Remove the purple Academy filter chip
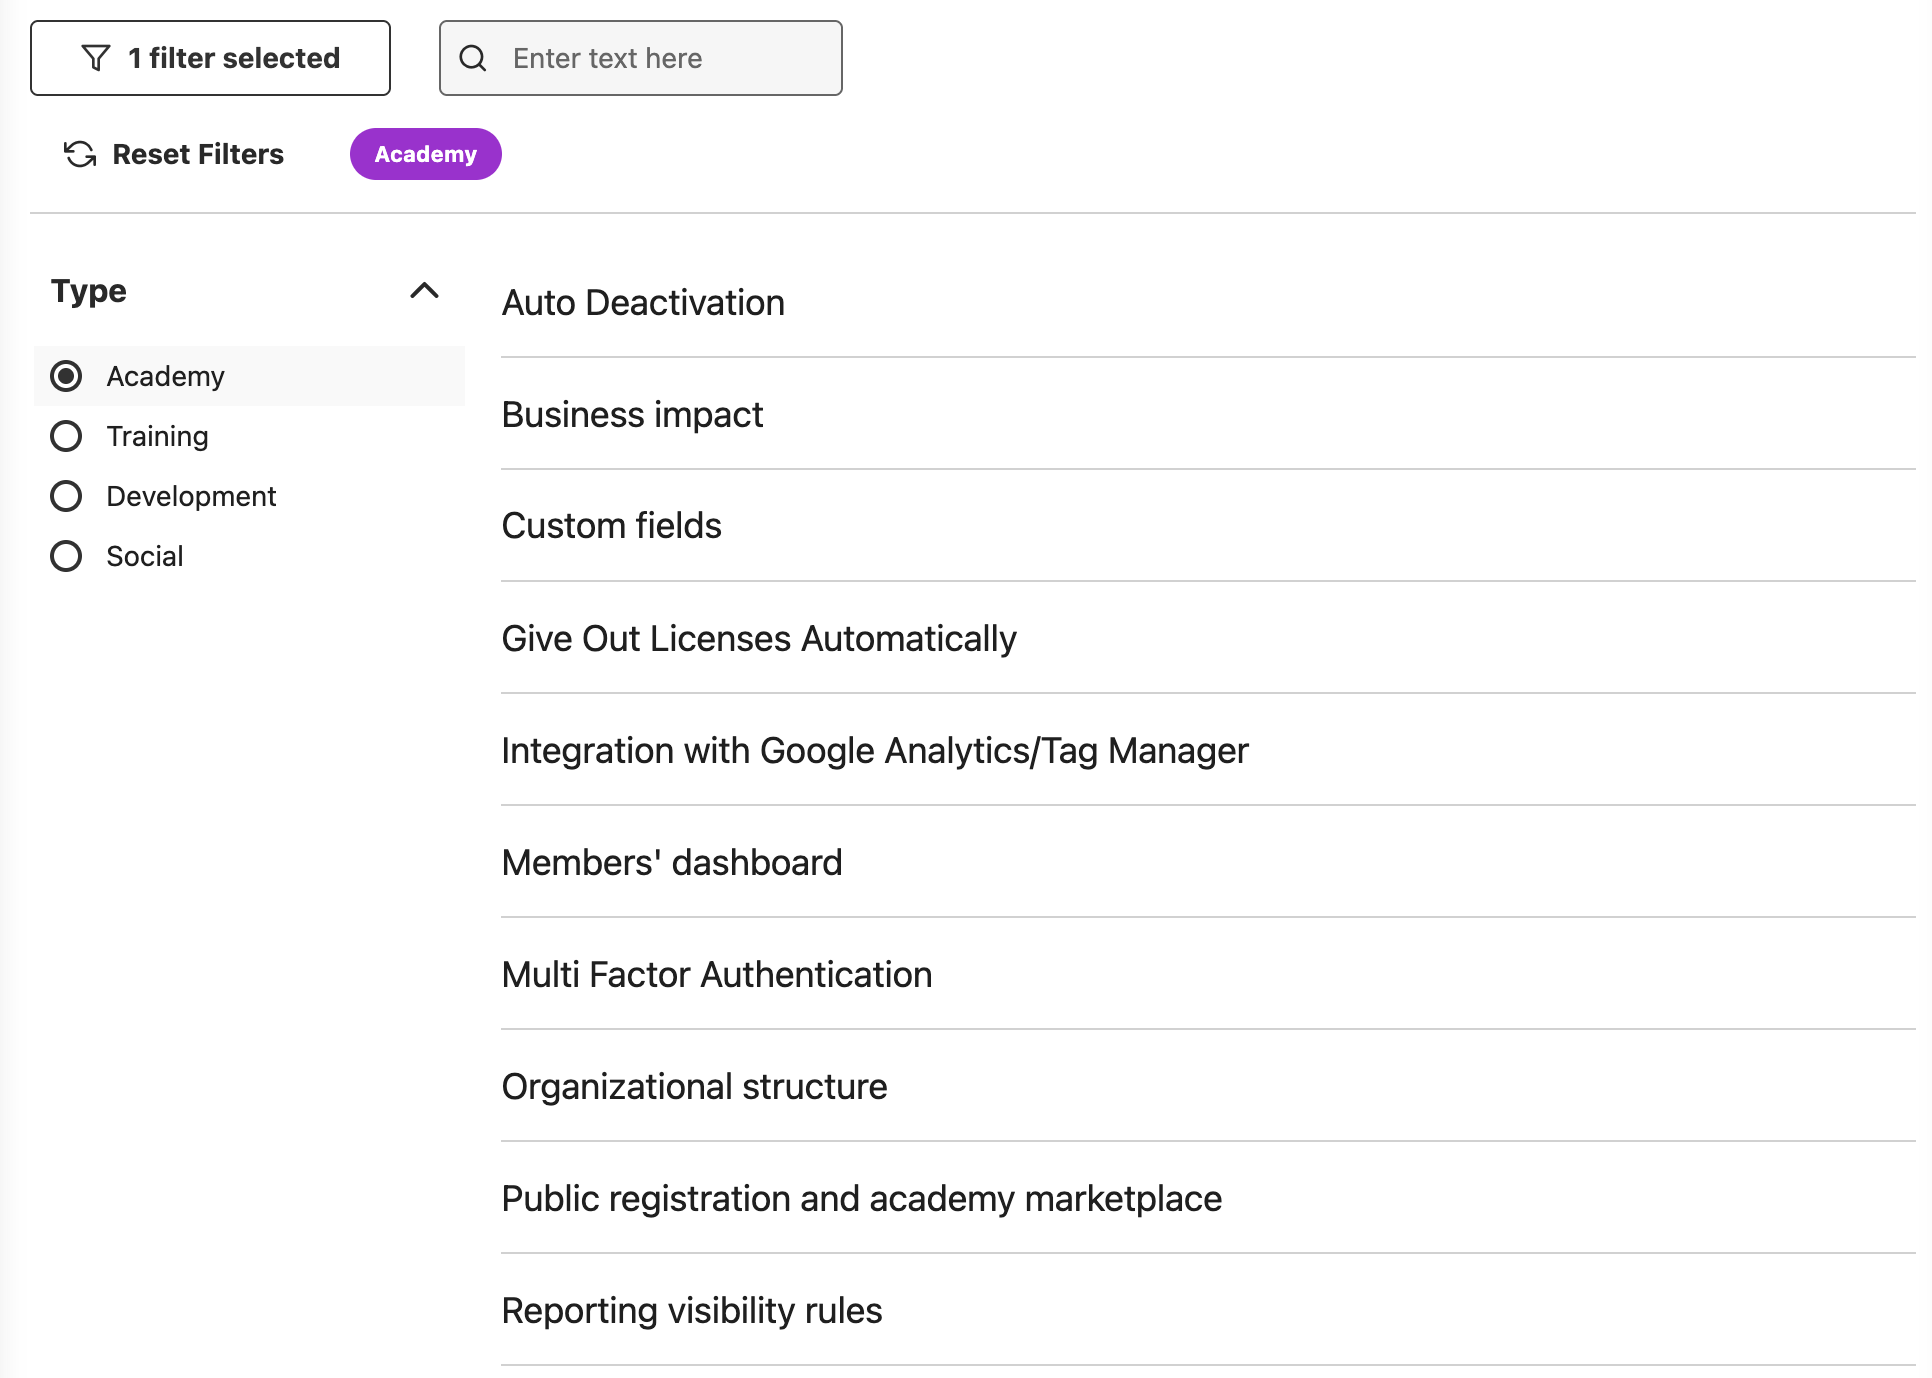The width and height of the screenshot is (1932, 1378). point(425,154)
